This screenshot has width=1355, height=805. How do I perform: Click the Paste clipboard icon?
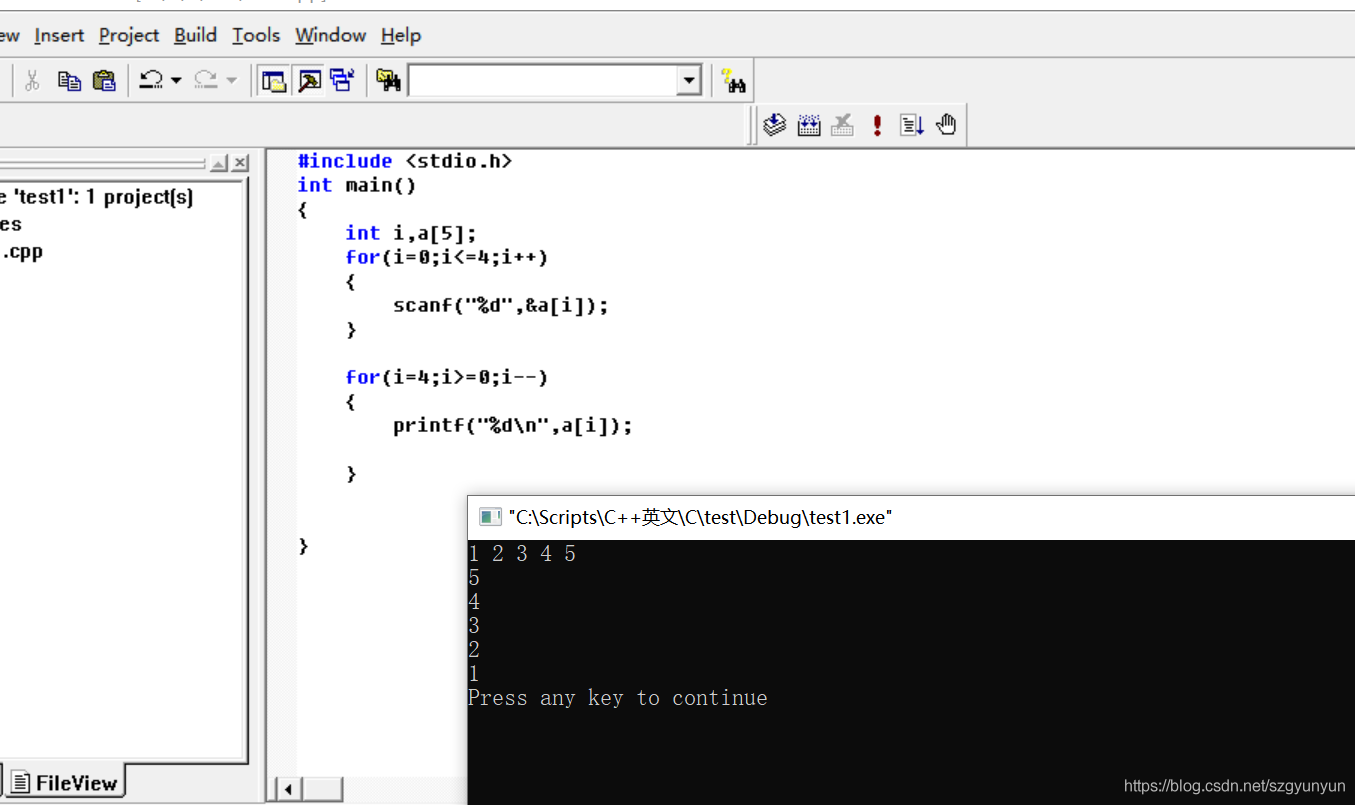104,81
